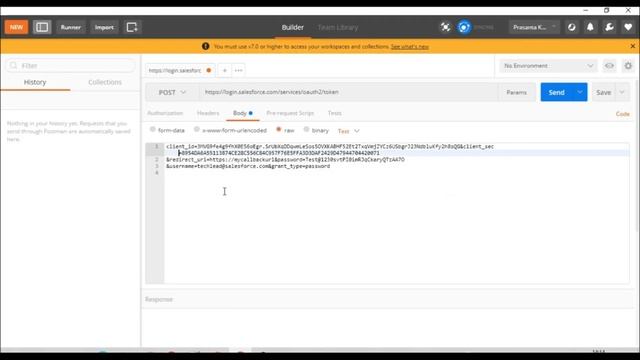Open the tab options ellipsis menu
Image resolution: width=640 pixels, height=360 pixels.
pos(238,70)
